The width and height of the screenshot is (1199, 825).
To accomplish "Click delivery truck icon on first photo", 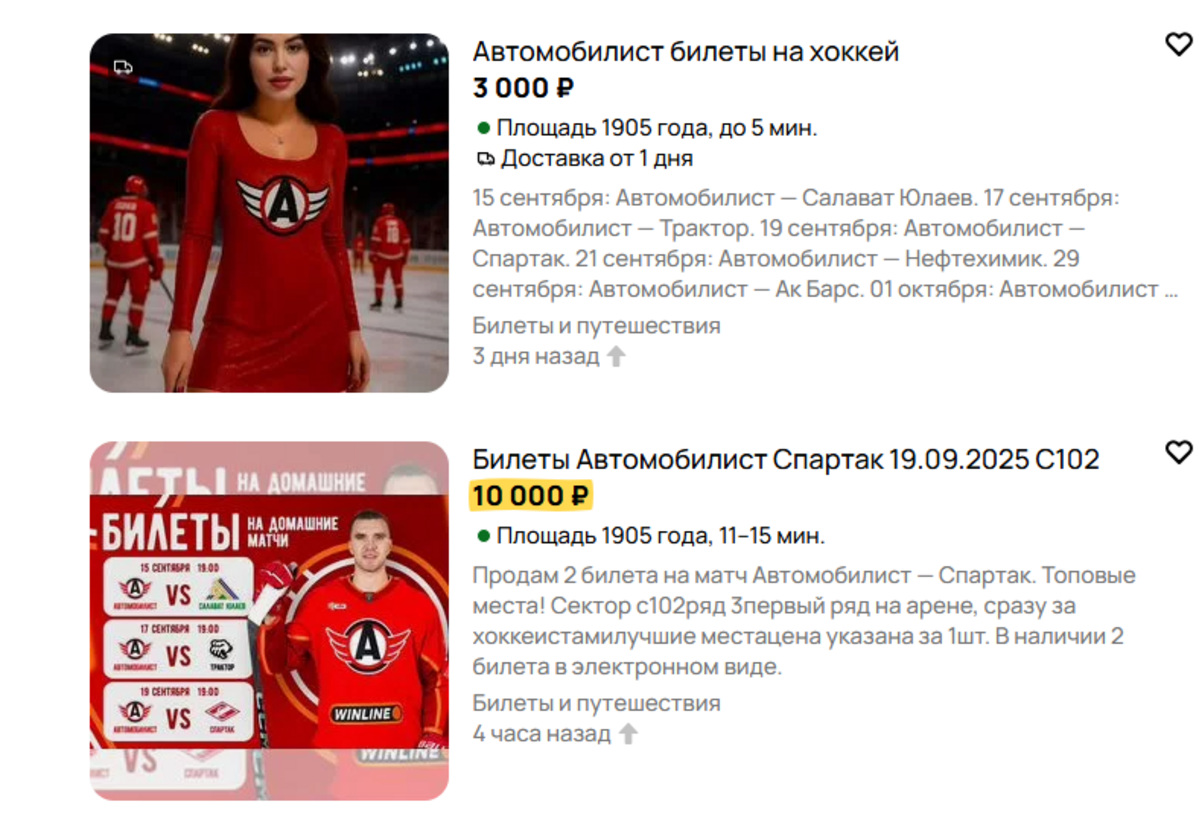I will point(123,67).
